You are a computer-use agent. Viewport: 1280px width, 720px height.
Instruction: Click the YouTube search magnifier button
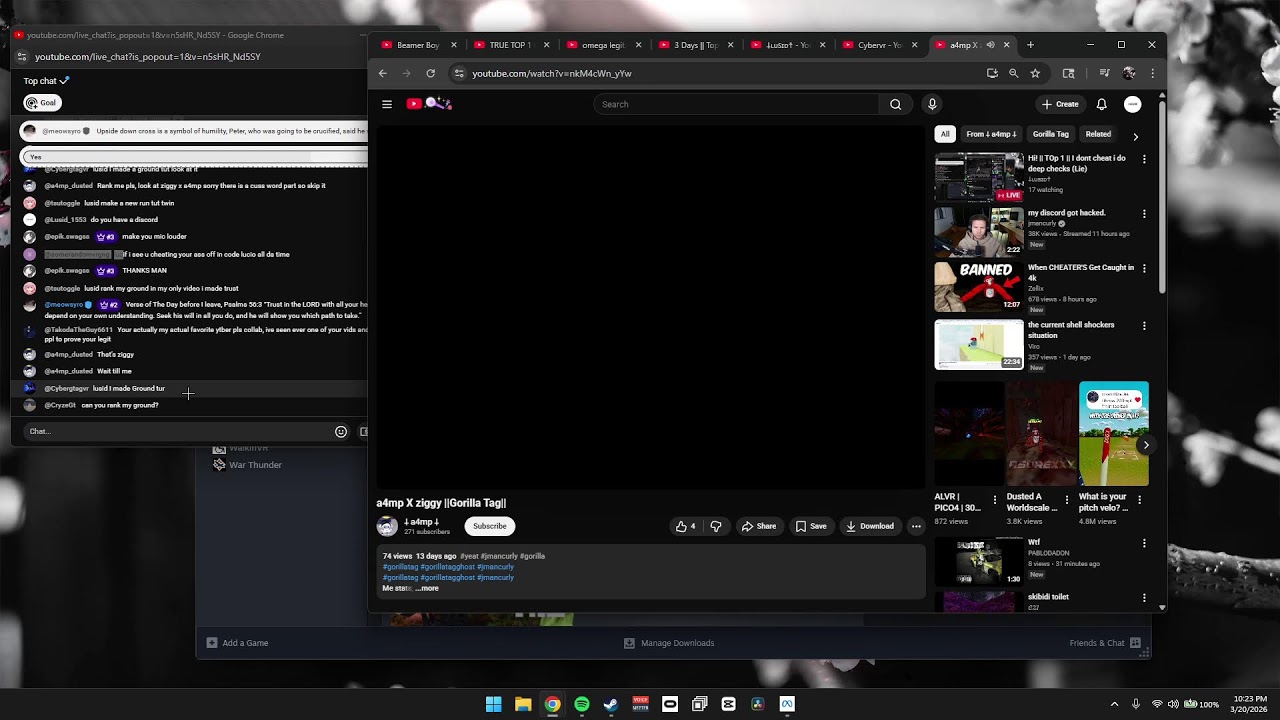click(895, 104)
